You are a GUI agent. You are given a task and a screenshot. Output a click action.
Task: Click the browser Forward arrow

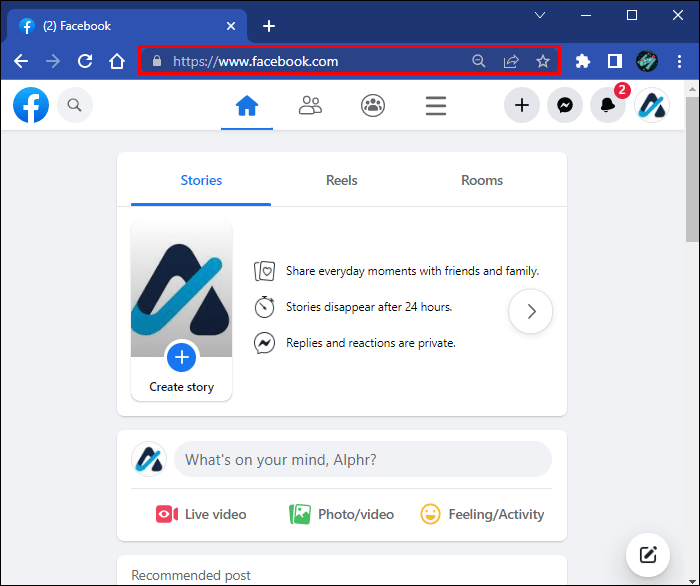click(53, 61)
